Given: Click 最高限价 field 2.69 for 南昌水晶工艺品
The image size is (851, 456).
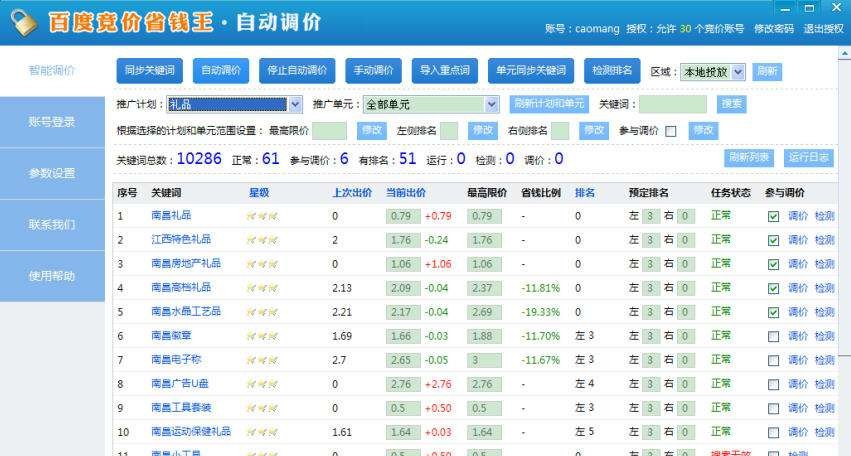Looking at the screenshot, I should pyautogui.click(x=484, y=312).
